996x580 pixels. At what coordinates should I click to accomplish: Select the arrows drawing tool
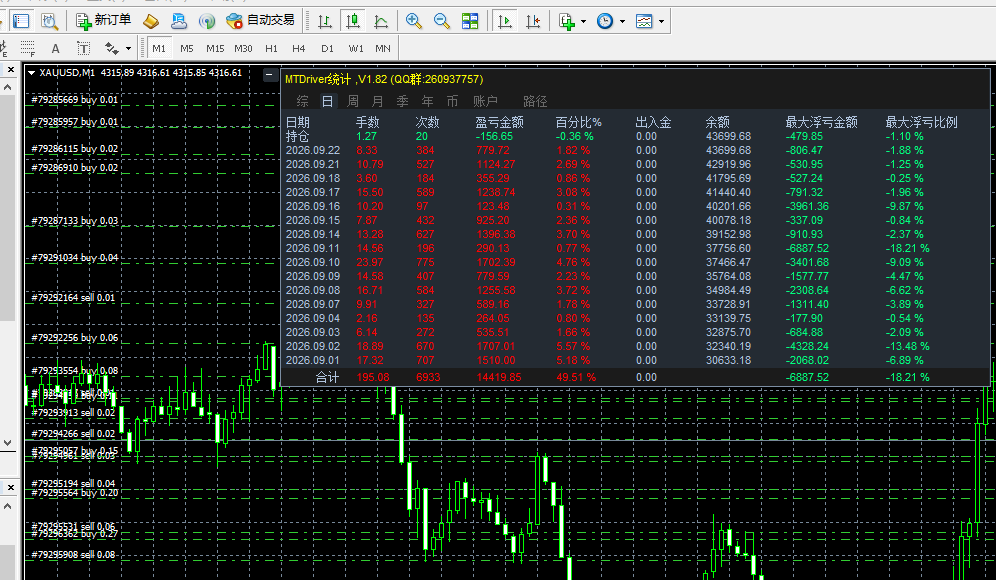point(112,48)
